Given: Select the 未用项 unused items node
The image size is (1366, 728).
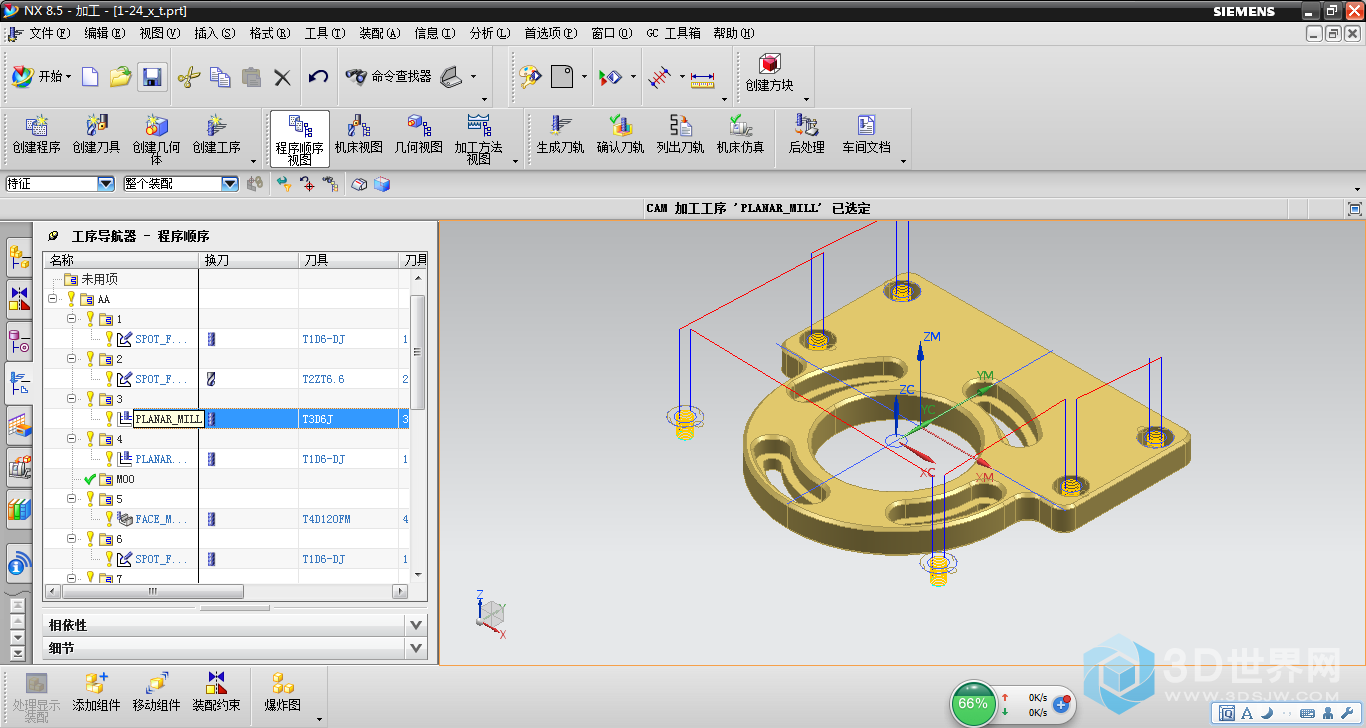Looking at the screenshot, I should (99, 279).
